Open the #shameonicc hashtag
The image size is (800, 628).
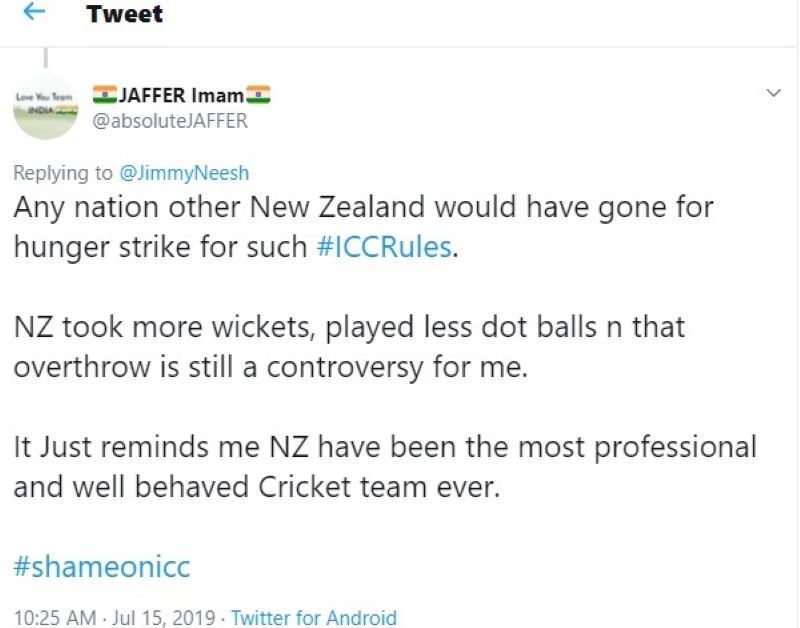[101, 567]
